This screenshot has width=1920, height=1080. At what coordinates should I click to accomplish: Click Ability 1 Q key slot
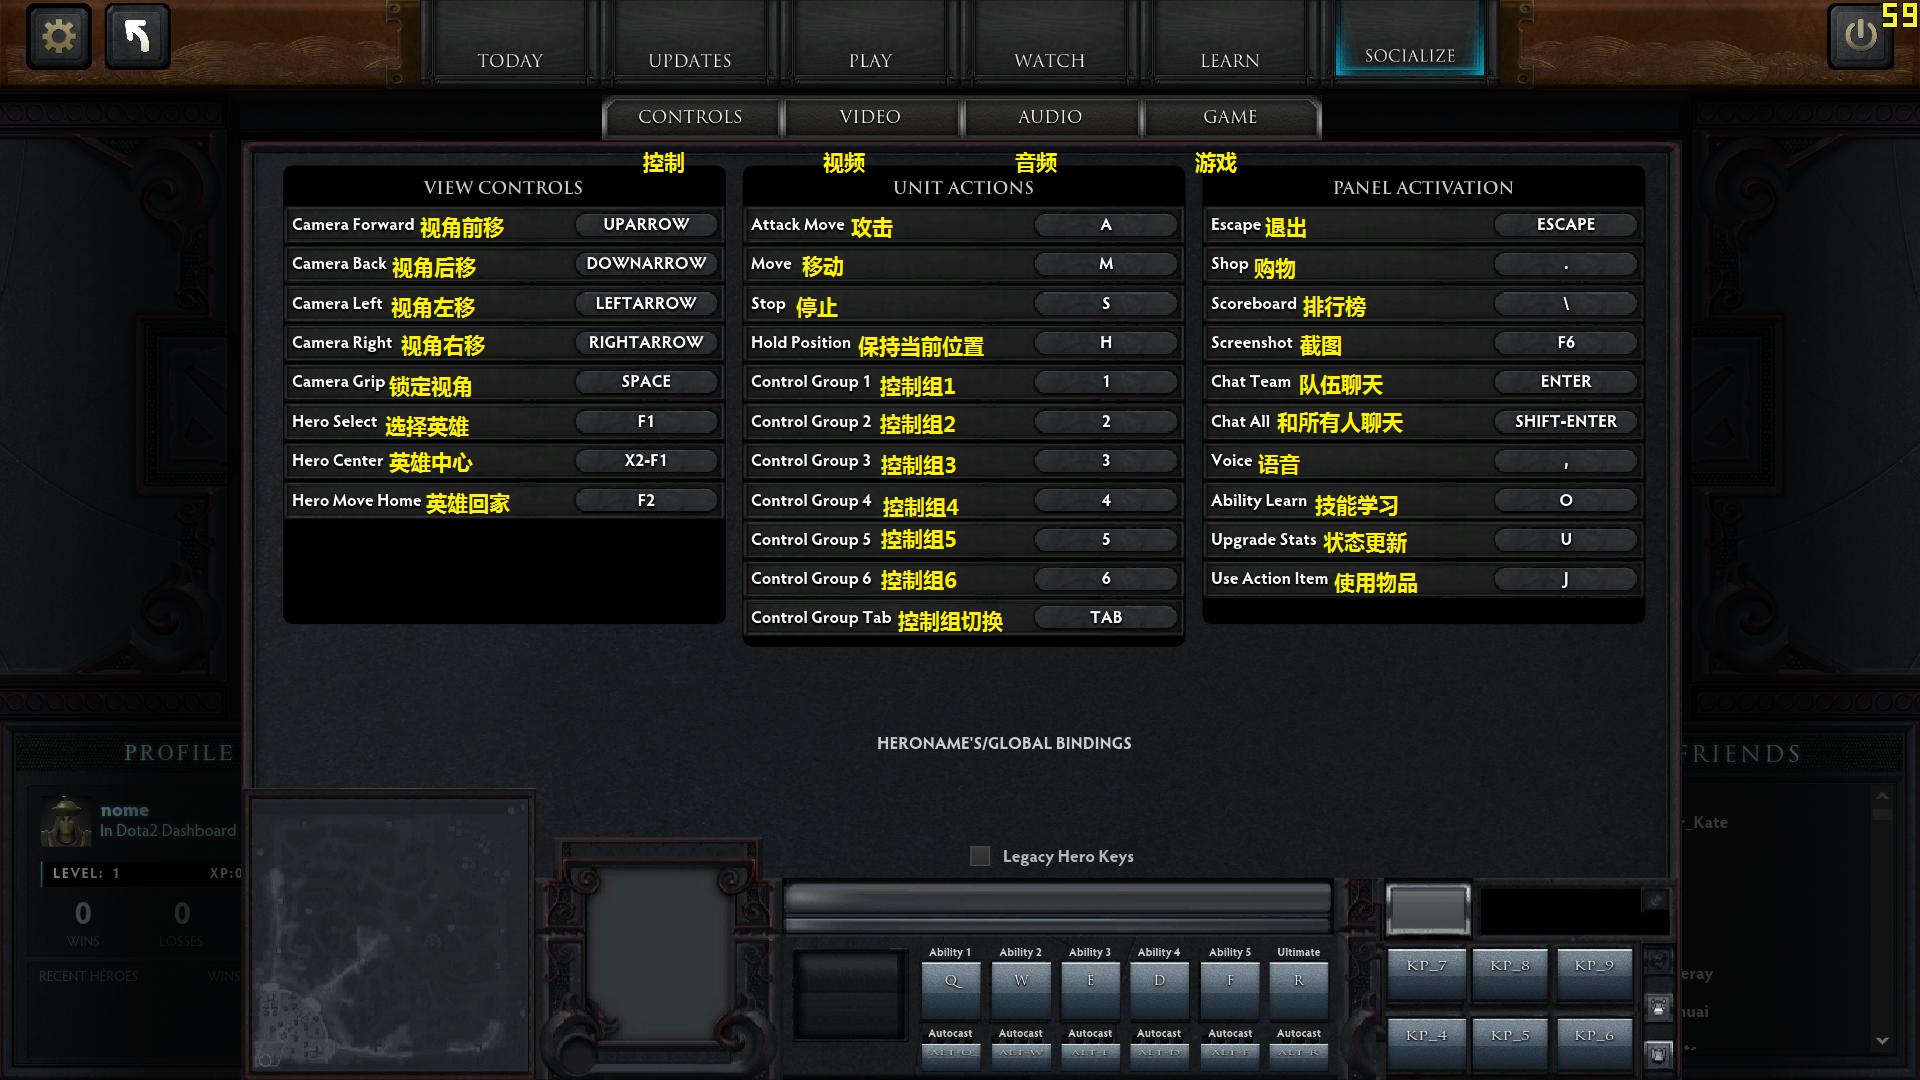tap(951, 989)
